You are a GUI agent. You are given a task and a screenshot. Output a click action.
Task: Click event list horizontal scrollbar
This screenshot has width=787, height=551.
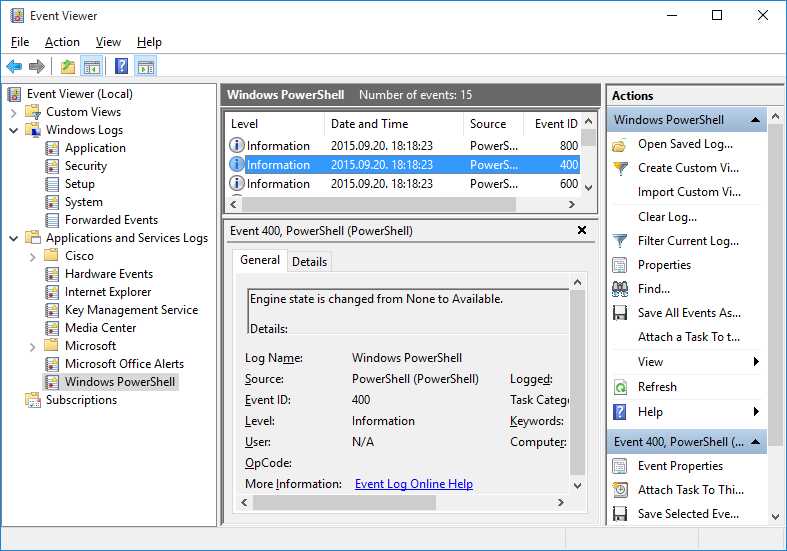click(379, 204)
